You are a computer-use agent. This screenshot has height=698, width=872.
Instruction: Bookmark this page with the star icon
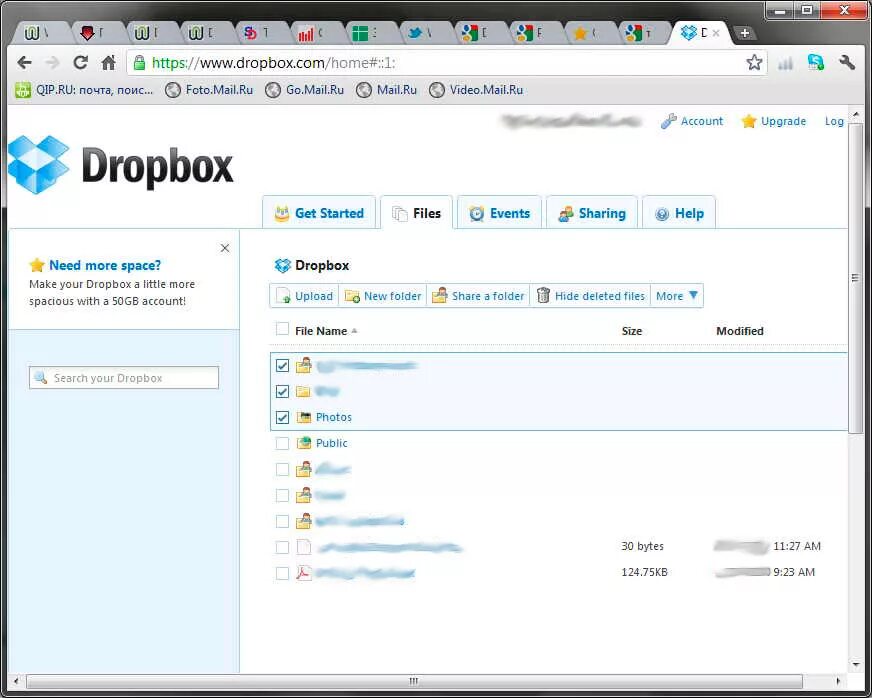pos(754,62)
